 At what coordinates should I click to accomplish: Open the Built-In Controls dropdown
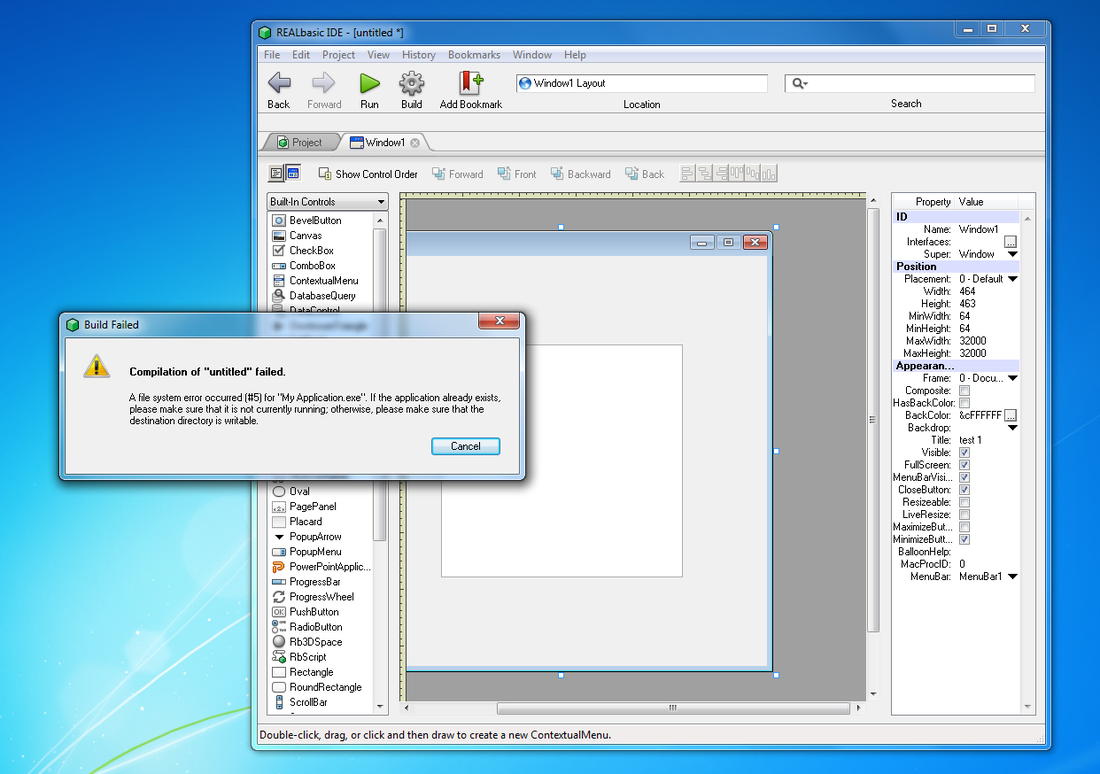(x=328, y=201)
